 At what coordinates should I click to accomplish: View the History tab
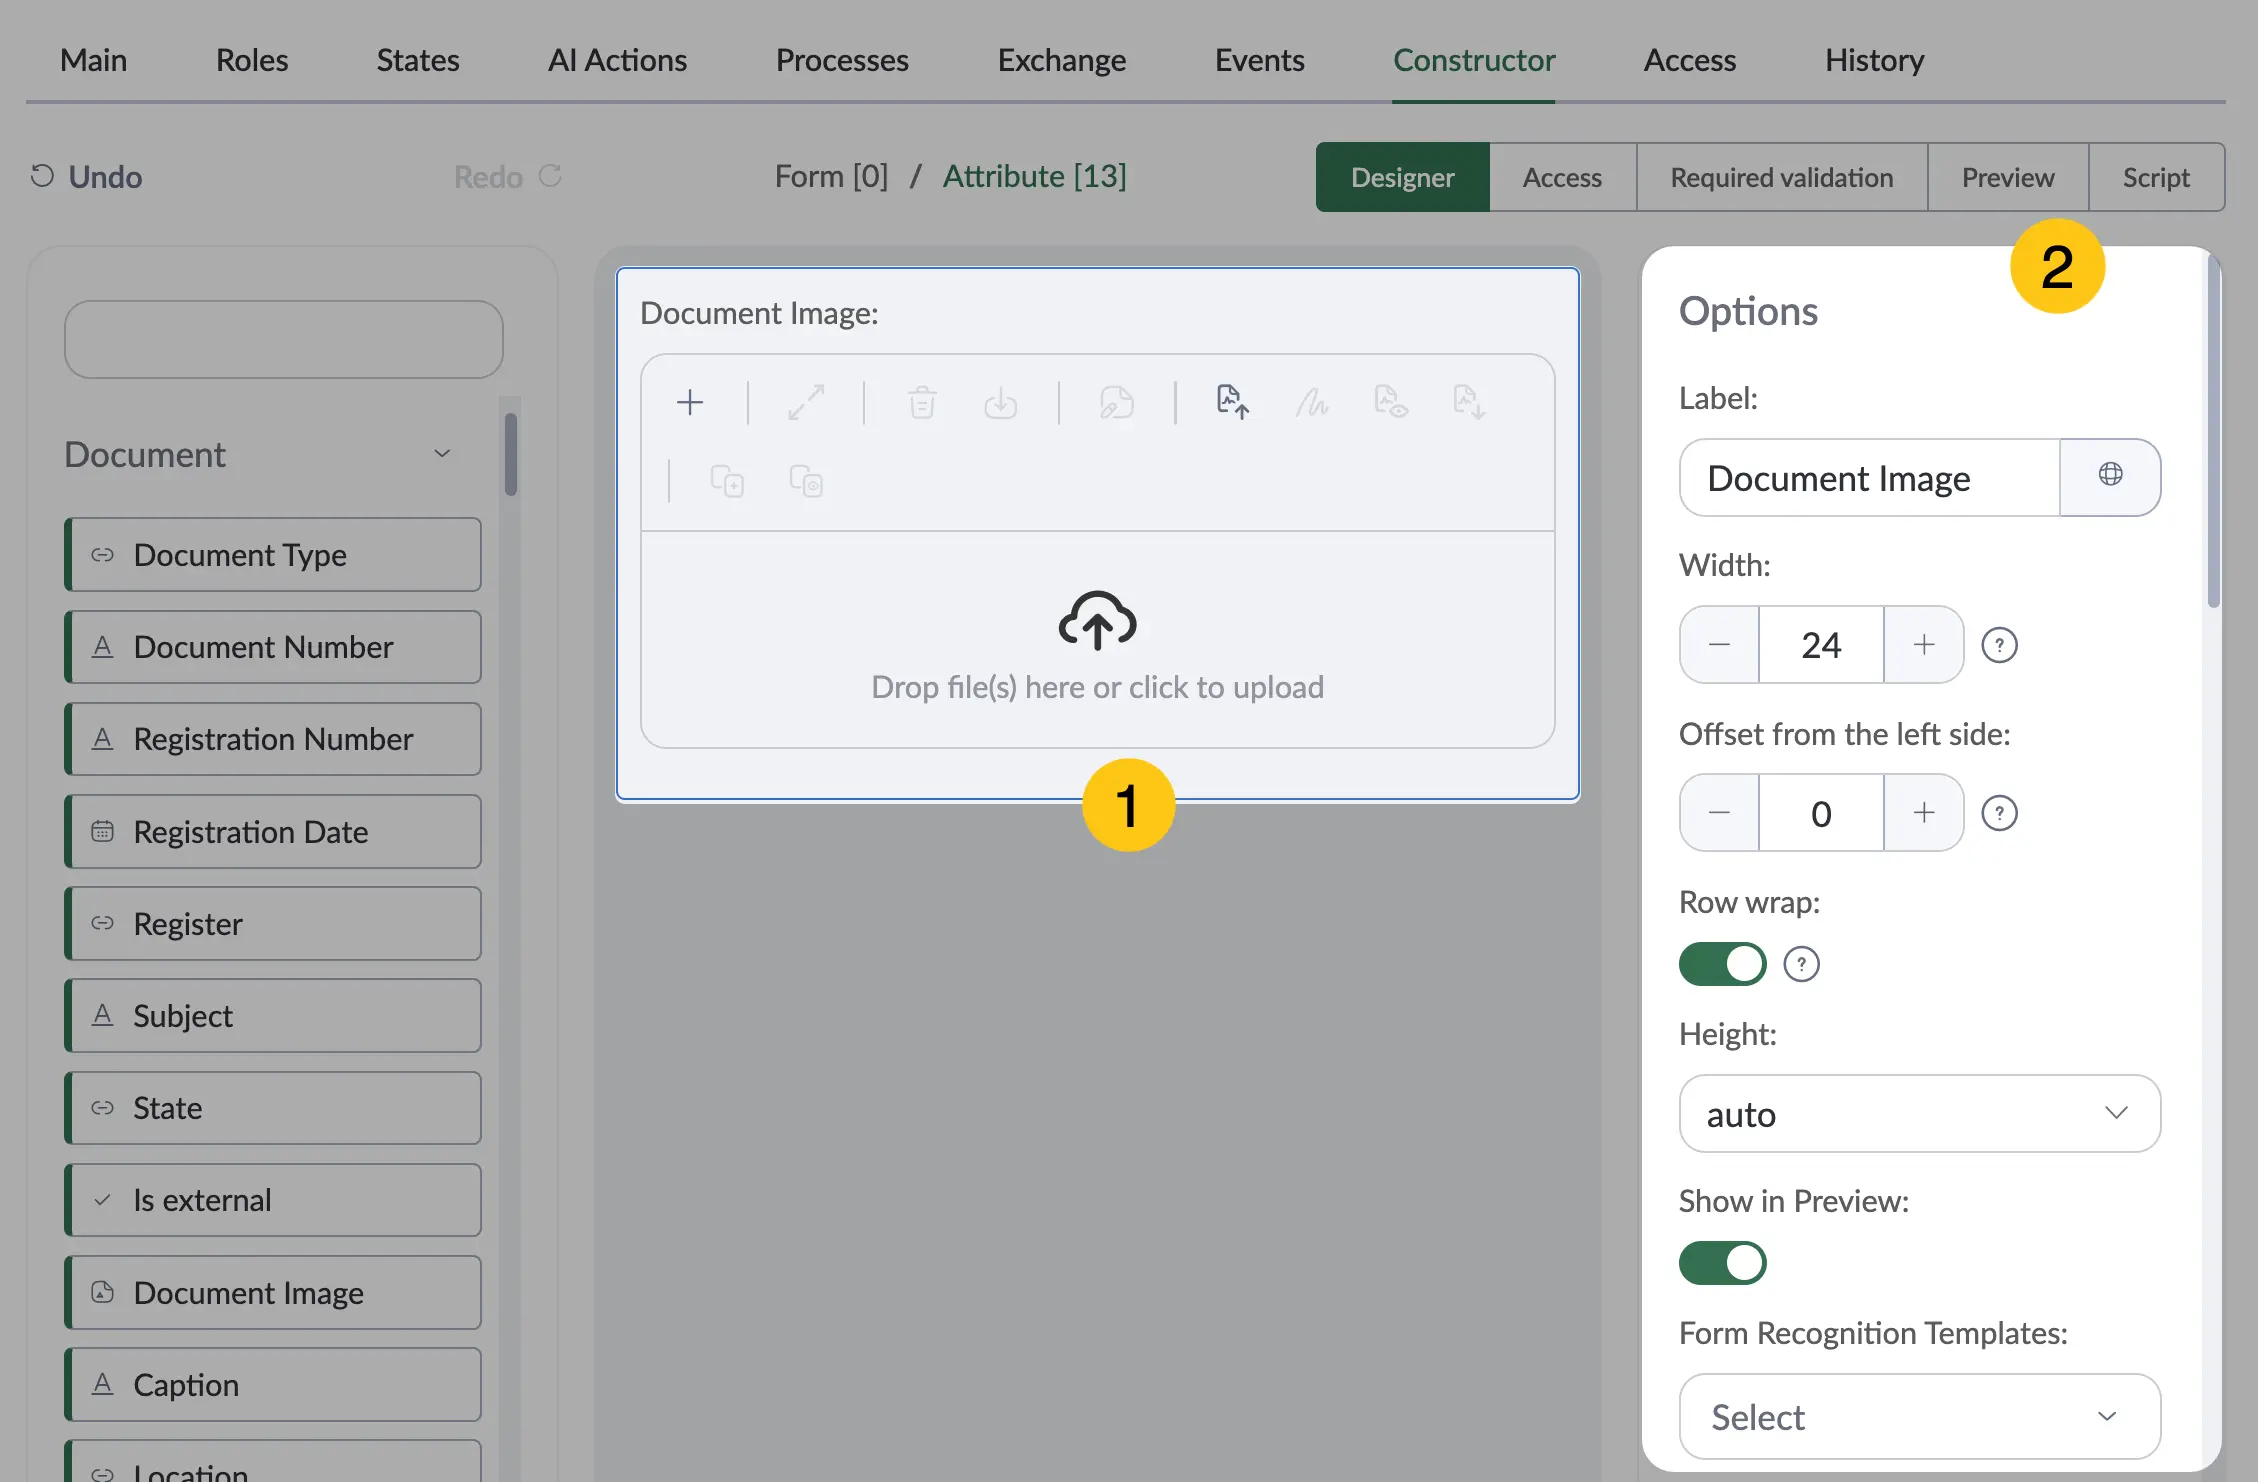coord(1875,60)
